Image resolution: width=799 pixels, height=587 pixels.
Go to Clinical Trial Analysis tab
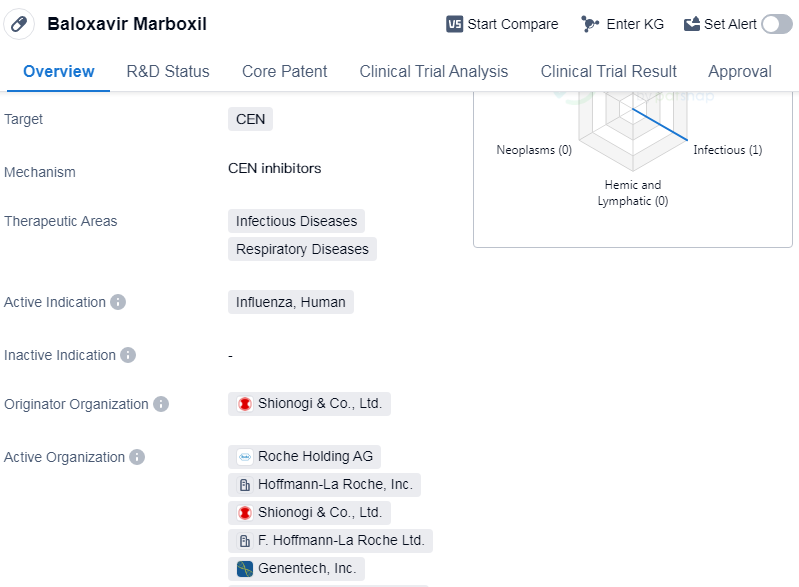[434, 72]
